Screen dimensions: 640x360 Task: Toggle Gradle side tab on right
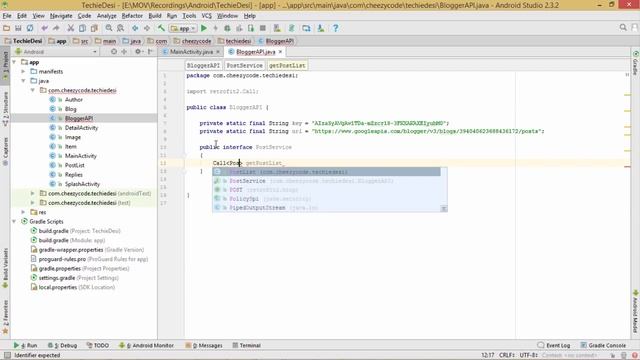click(x=635, y=63)
